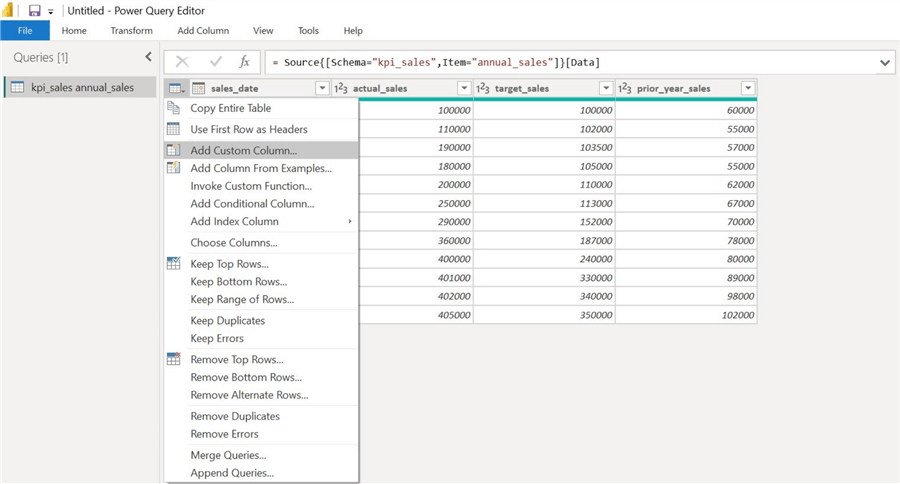Confirm formula with checkmark icon
The image size is (900, 484).
pos(216,62)
